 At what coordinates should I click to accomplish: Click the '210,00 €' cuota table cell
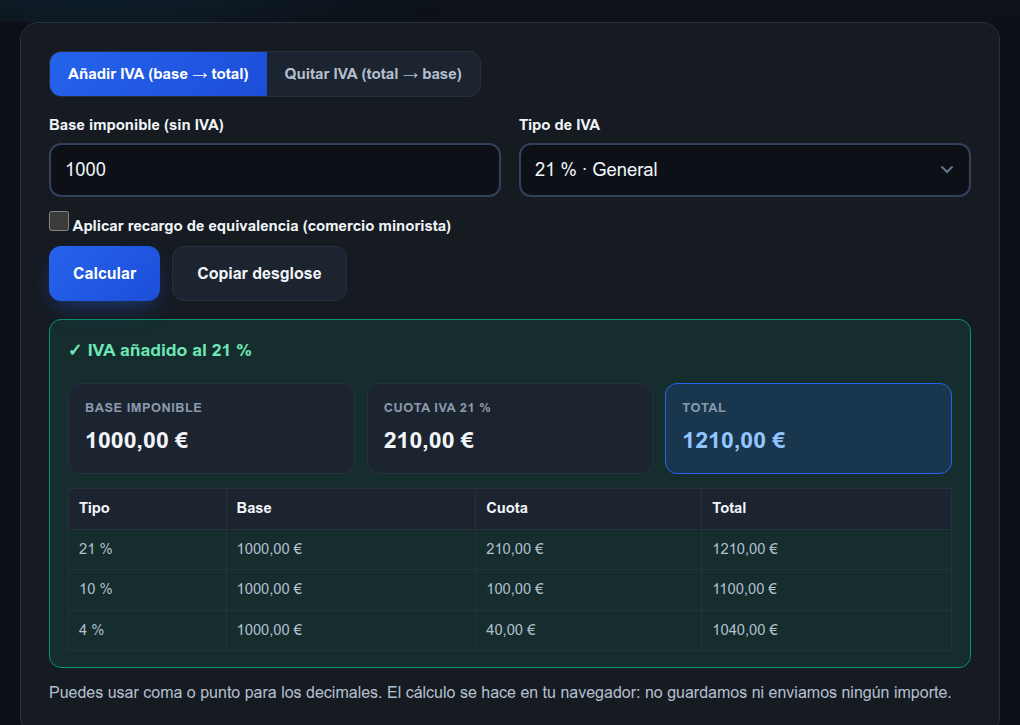(589, 549)
